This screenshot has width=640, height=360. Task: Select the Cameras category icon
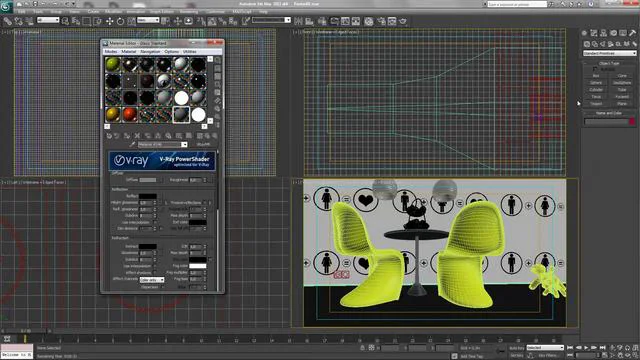(611, 44)
